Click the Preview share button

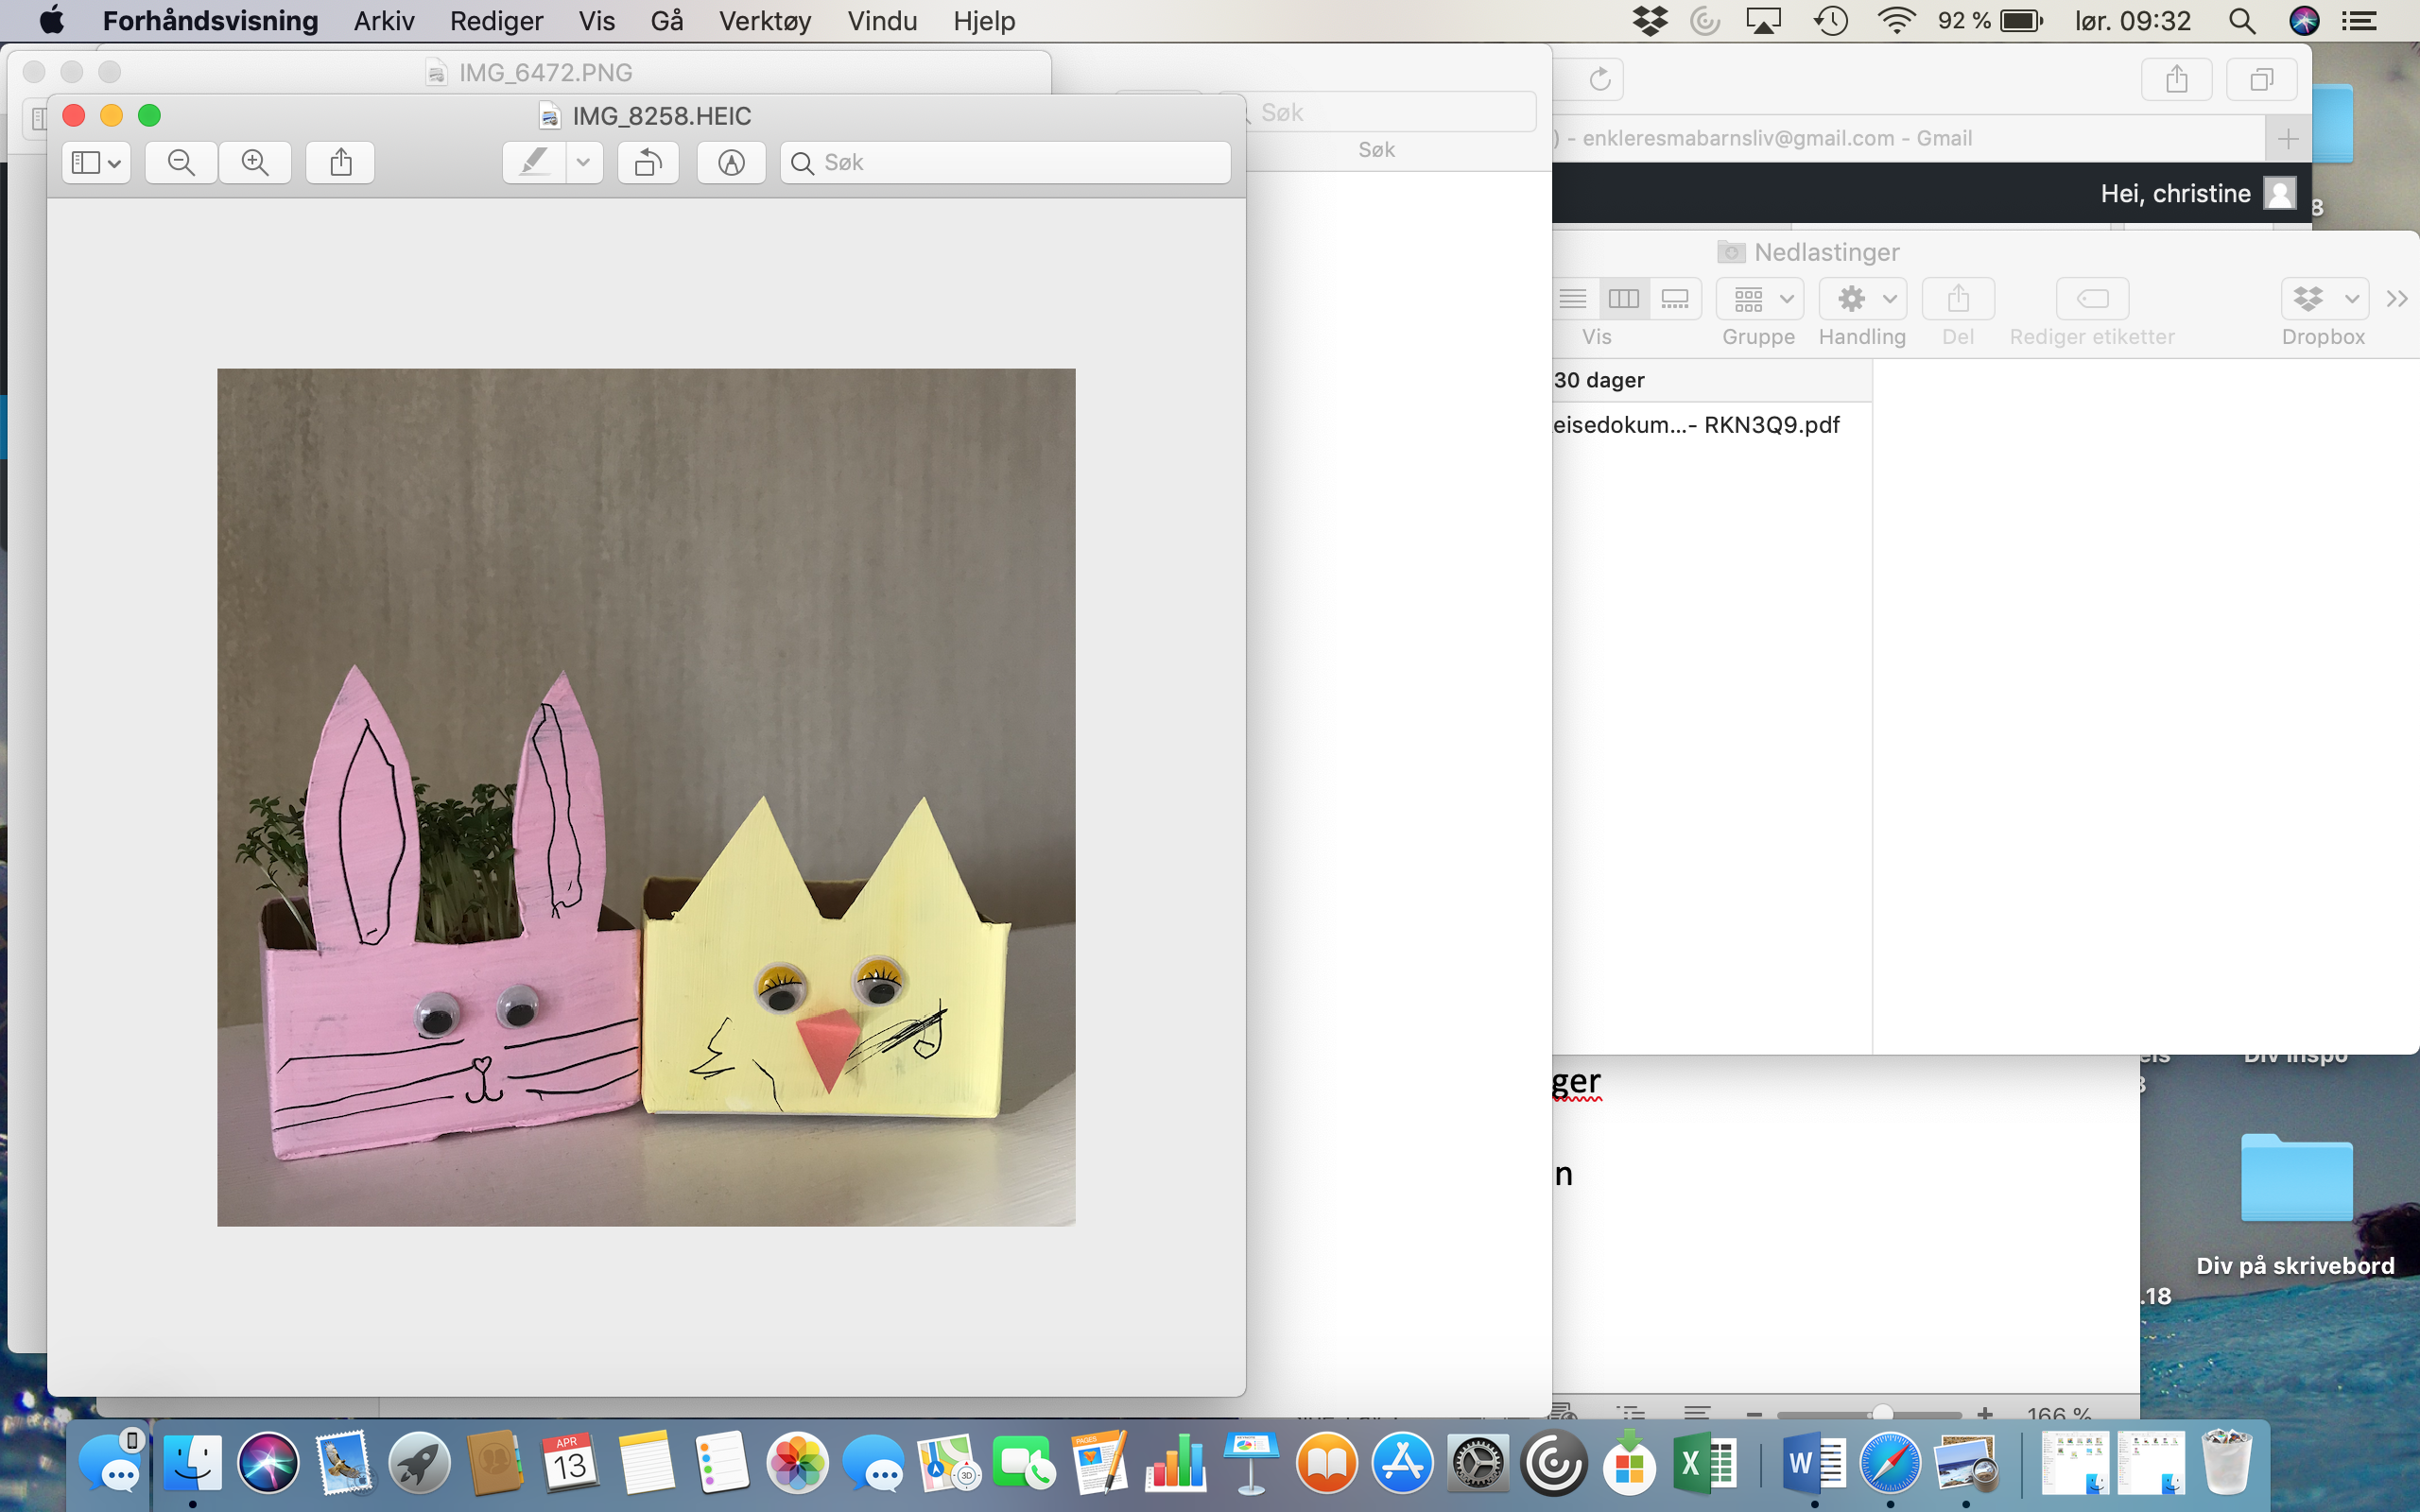coord(341,162)
